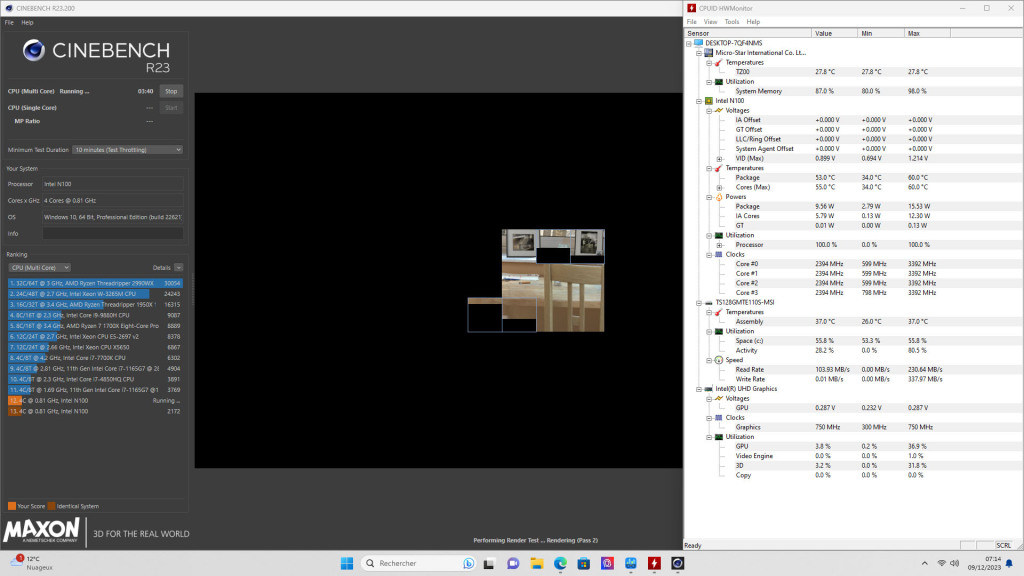The width and height of the screenshot is (1024, 576).
Task: Expand the VID (Max) node
Action: coord(720,159)
